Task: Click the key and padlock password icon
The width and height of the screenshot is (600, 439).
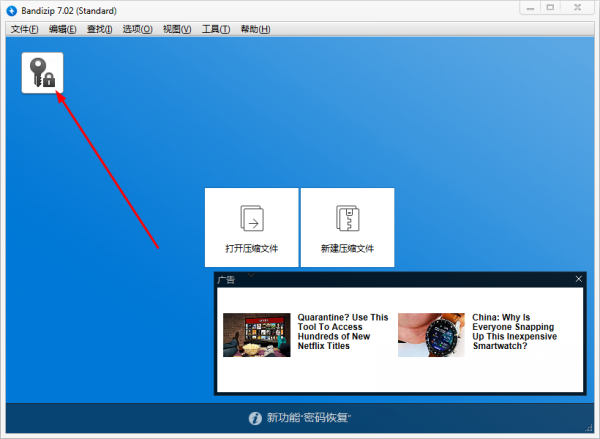Action: (42, 73)
